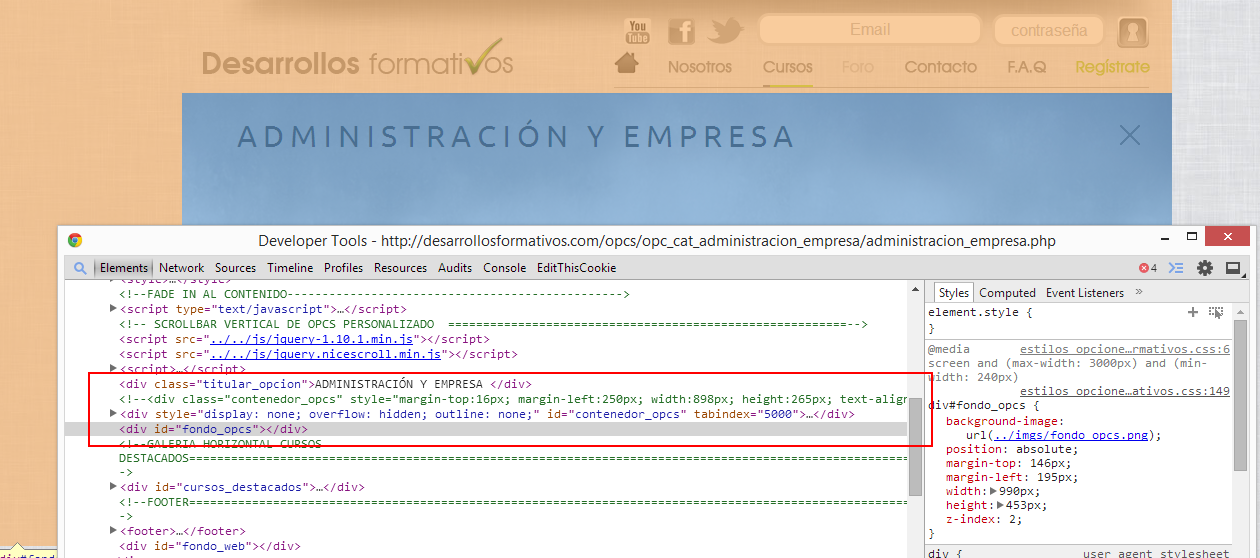Screen dimensions: 1260x558
Task: Open the Contacto menu item
Action: point(940,67)
